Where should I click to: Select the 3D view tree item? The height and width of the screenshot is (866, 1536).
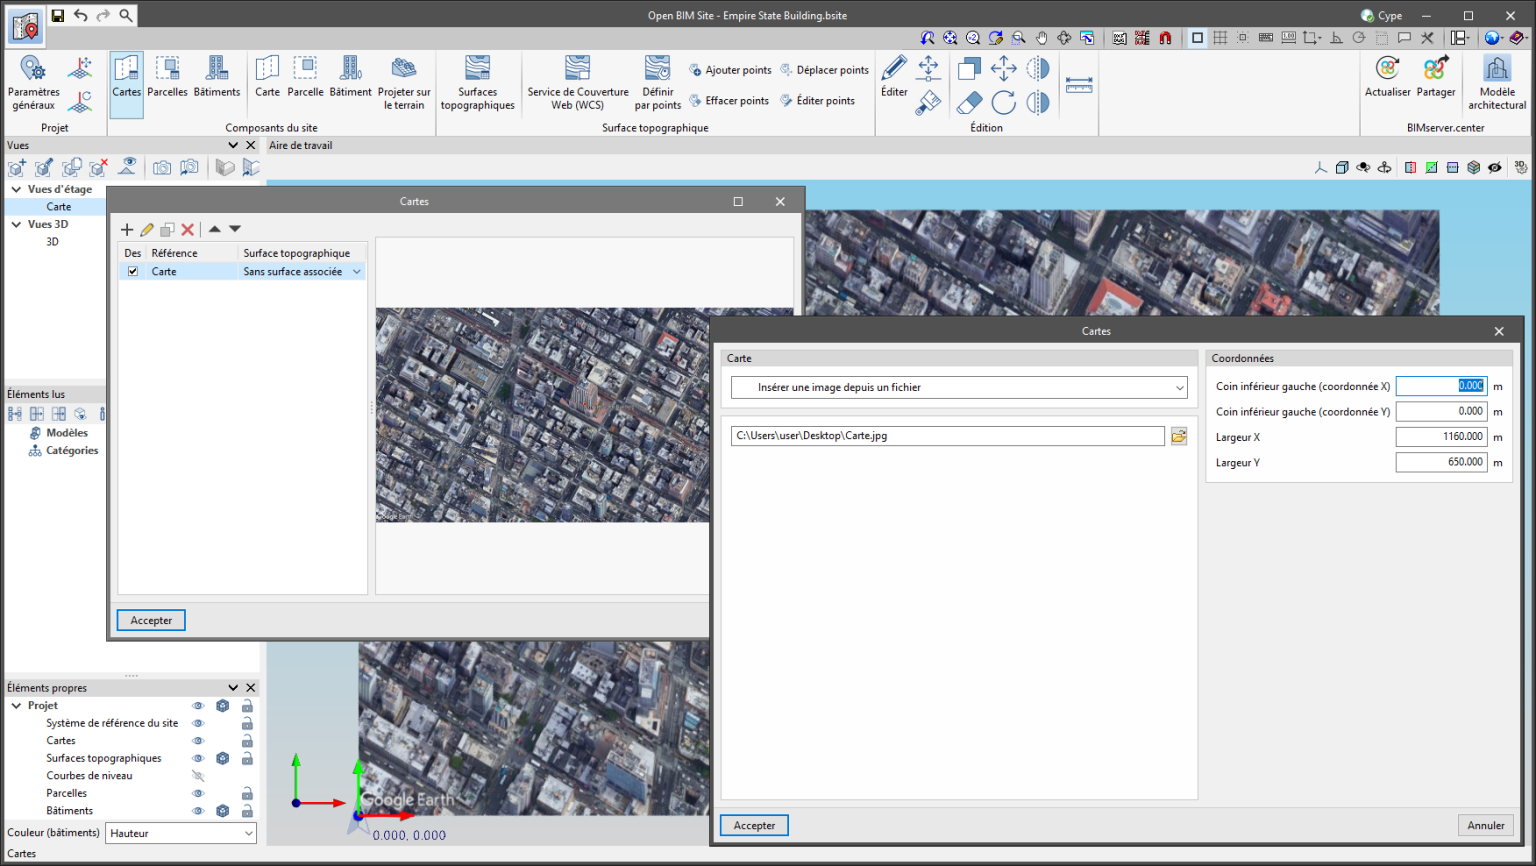[53, 242]
